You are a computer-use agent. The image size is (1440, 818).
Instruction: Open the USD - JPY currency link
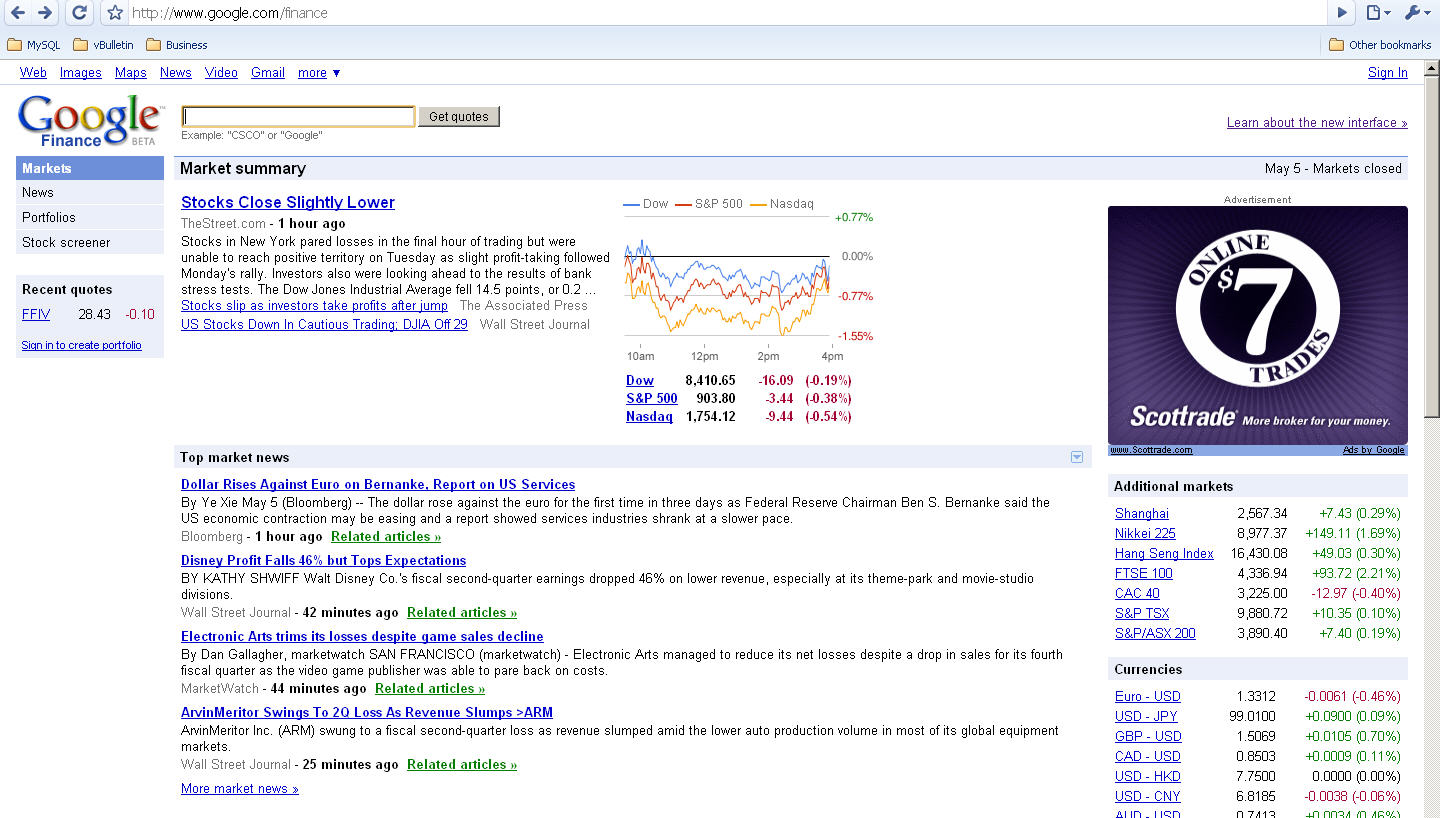1146,717
